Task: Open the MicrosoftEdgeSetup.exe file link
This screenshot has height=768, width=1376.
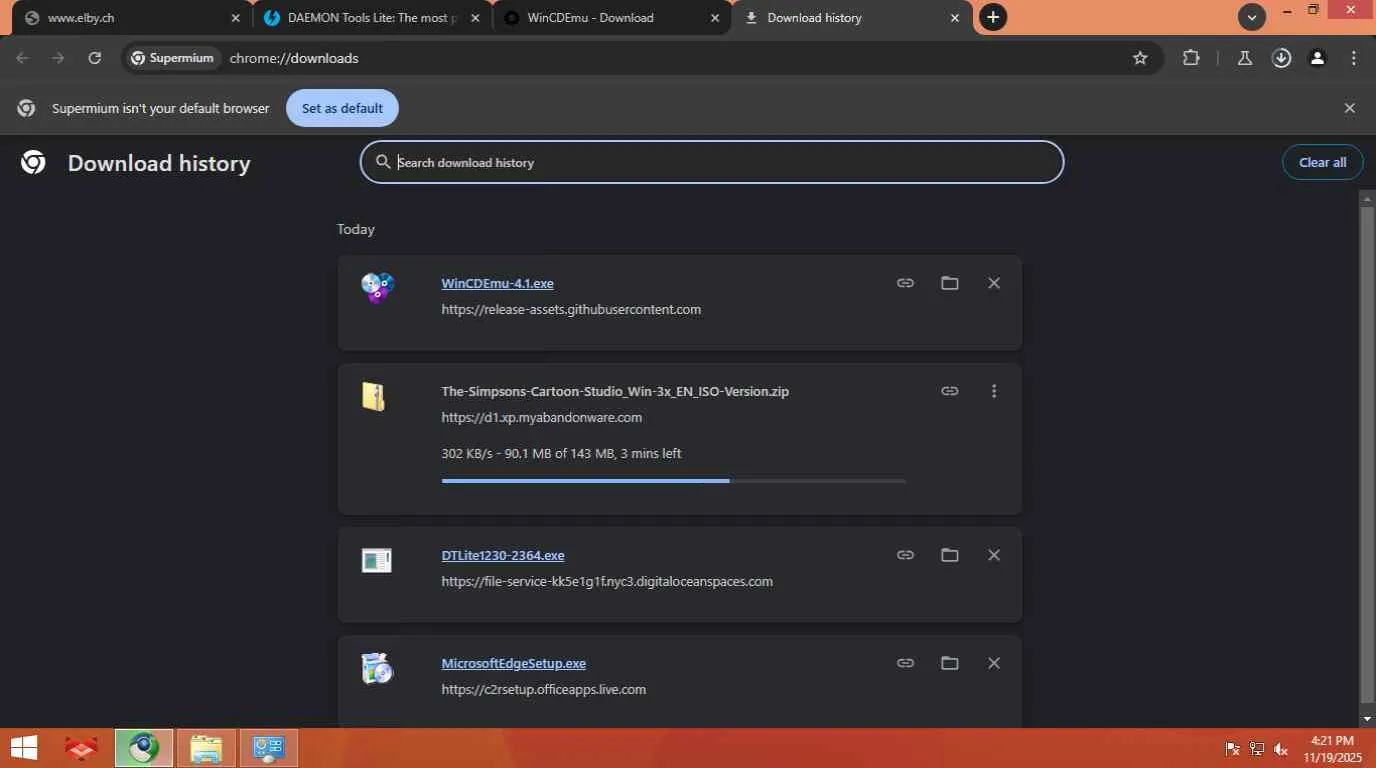Action: click(x=514, y=663)
